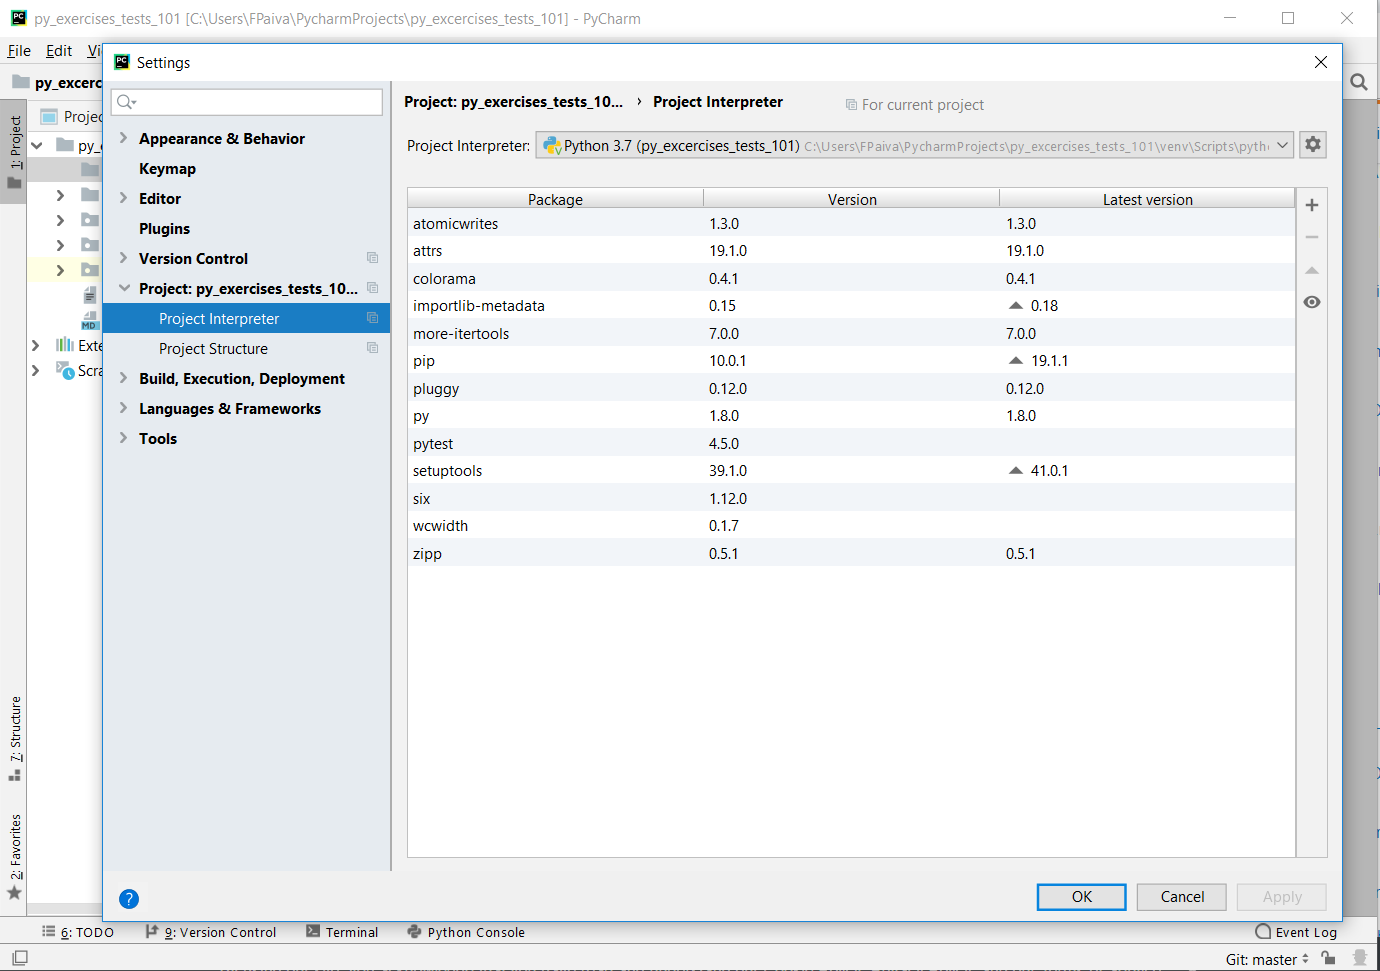Click Python Console icon in bottom bar
Image resolution: width=1380 pixels, height=971 pixels.
tap(414, 931)
